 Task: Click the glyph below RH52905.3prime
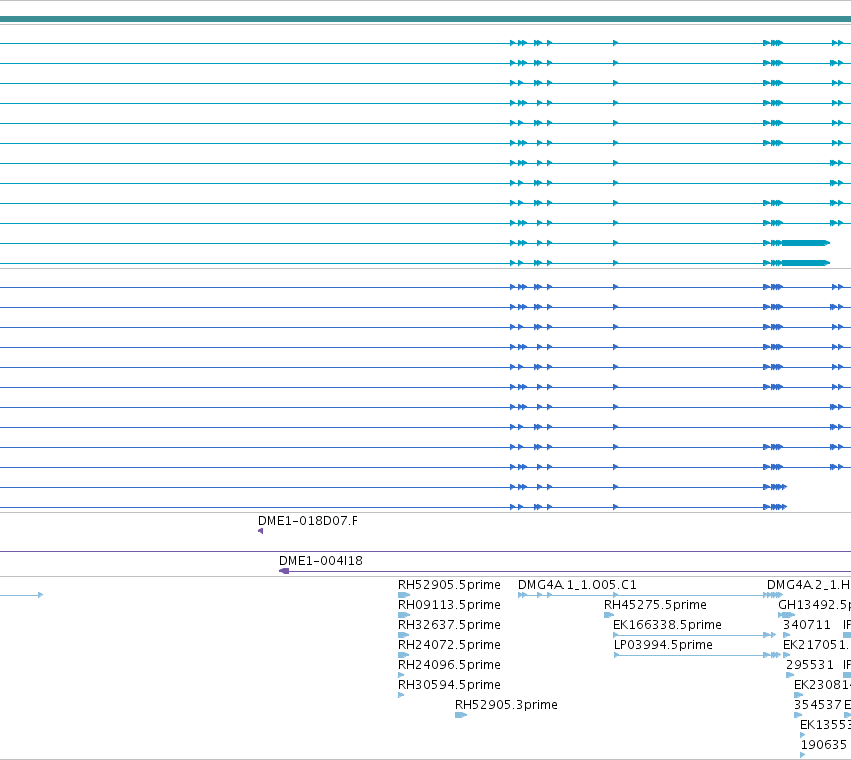[x=461, y=715]
